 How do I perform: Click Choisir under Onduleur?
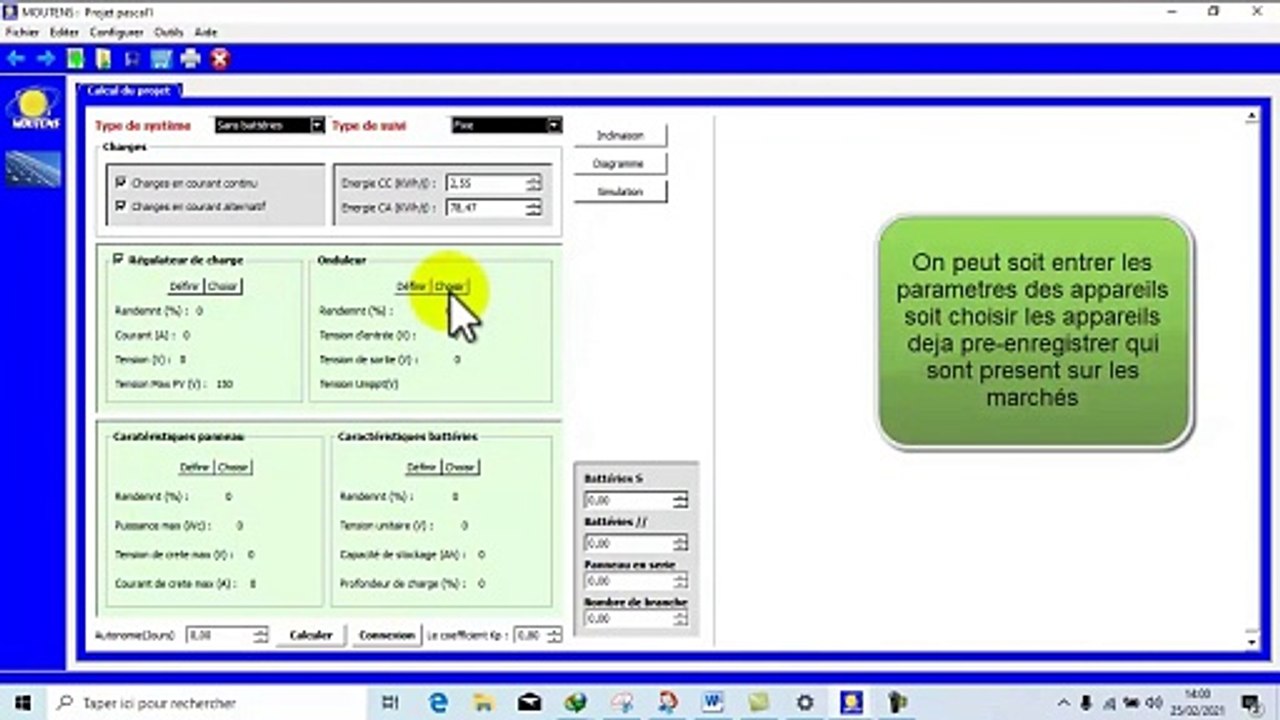[450, 286]
